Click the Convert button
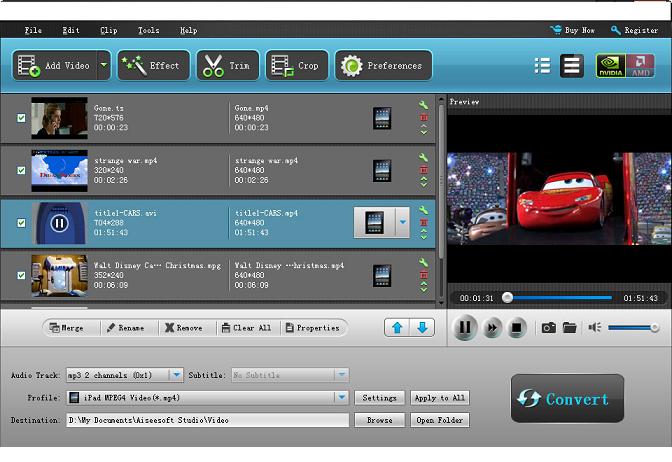This screenshot has width=672, height=462. 567,399
